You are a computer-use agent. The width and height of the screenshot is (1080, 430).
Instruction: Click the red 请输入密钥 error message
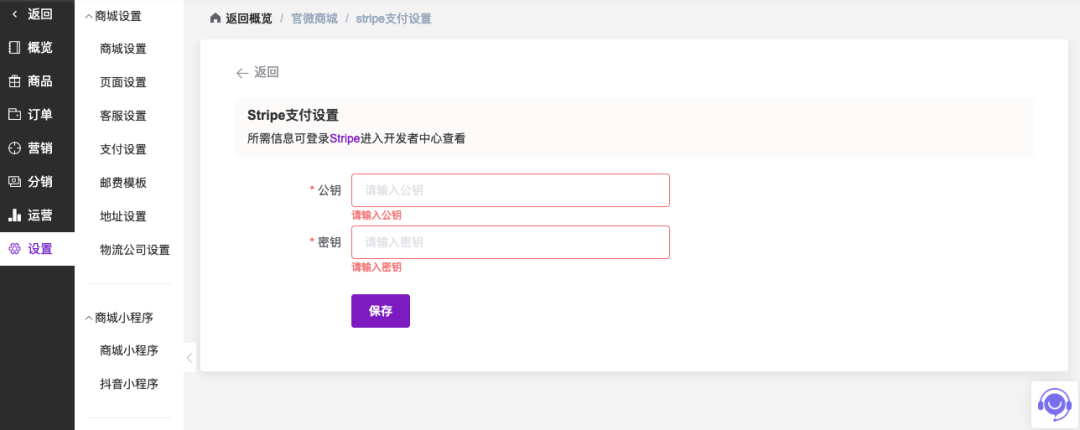pos(377,267)
